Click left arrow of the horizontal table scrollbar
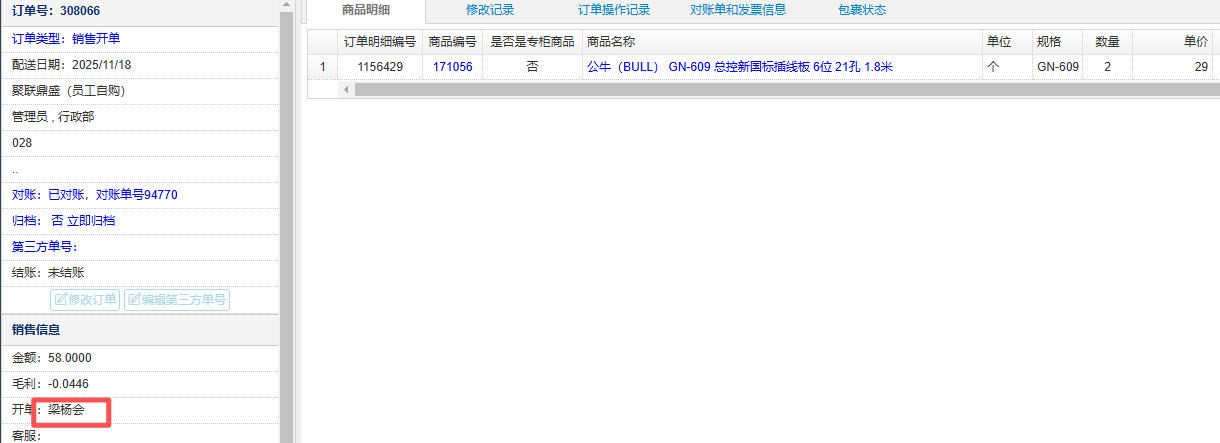This screenshot has height=443, width=1220. point(346,90)
